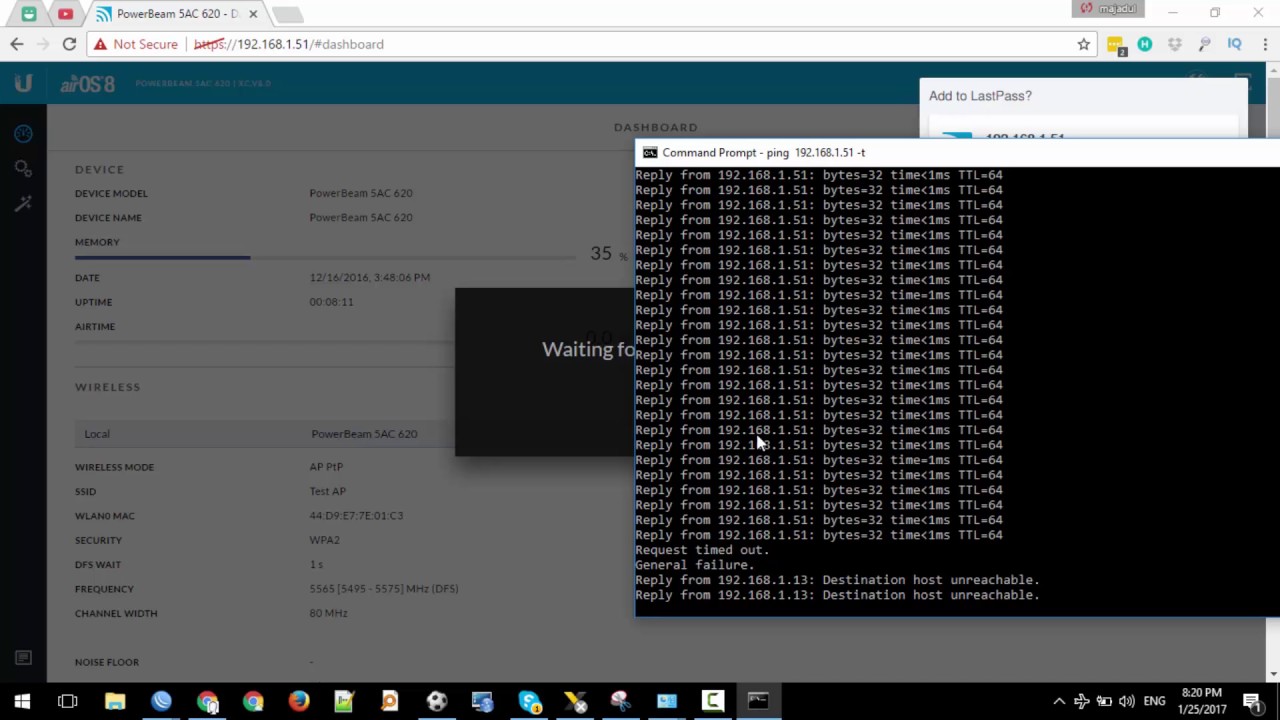Click security value WPA2
The width and height of the screenshot is (1280, 720).
pos(325,540)
